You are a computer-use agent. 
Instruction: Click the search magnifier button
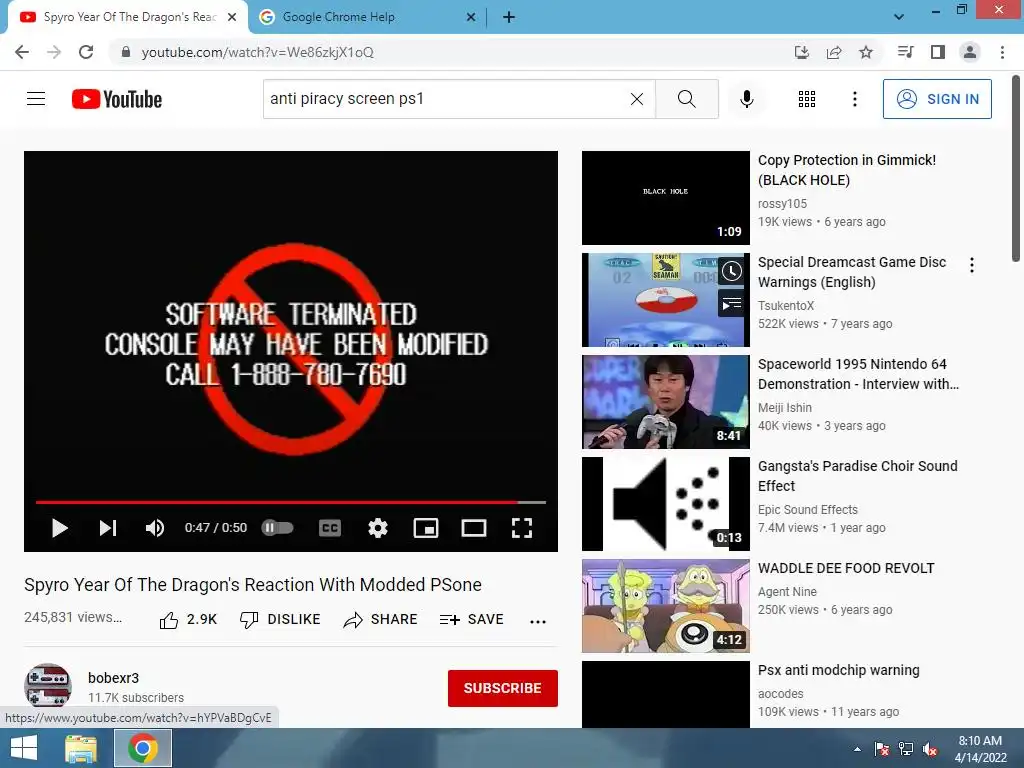(686, 99)
